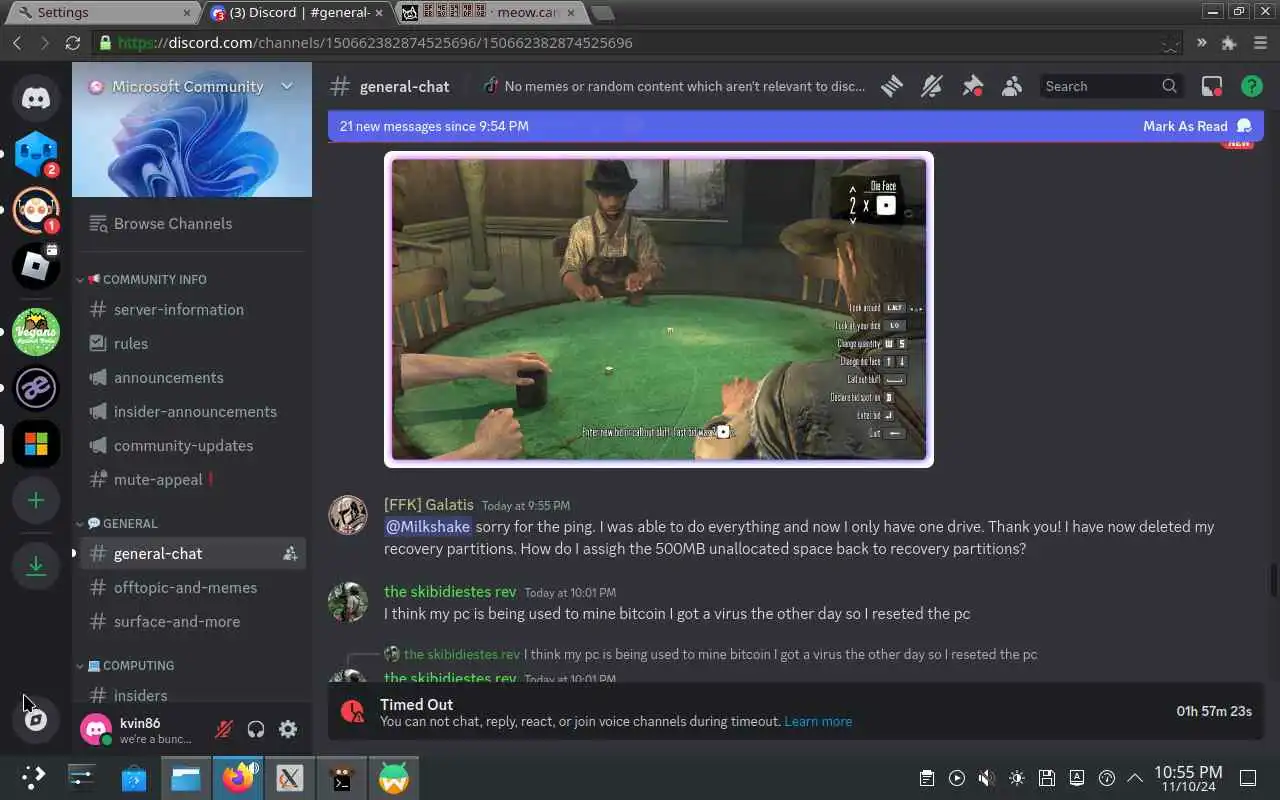The height and width of the screenshot is (800, 1280).
Task: Open the surface-and-more channel
Action: [192, 622]
